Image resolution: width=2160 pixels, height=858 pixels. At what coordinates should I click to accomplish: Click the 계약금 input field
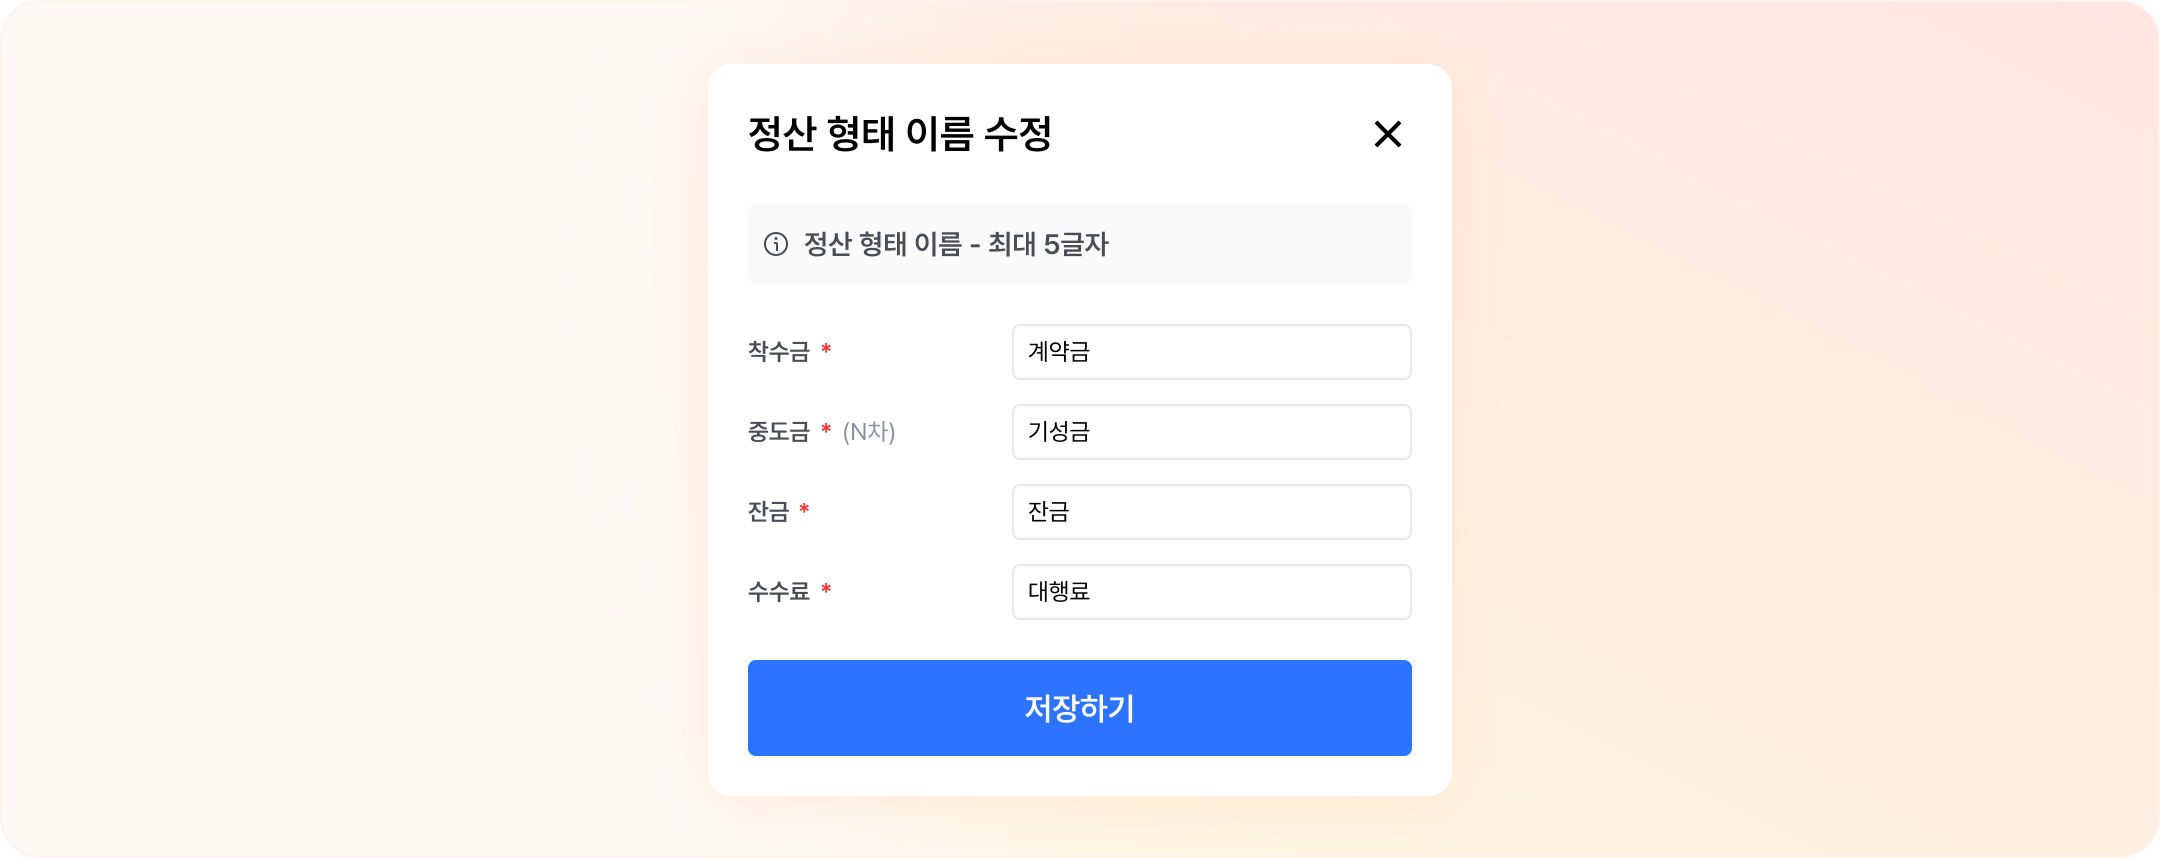[1211, 352]
